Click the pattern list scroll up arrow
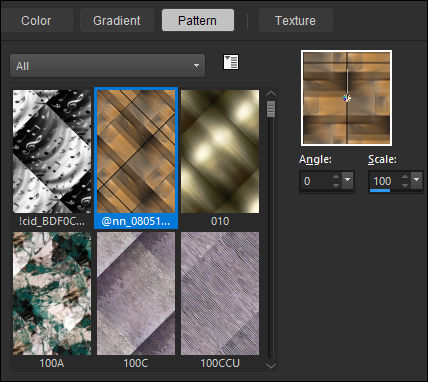 (271, 94)
